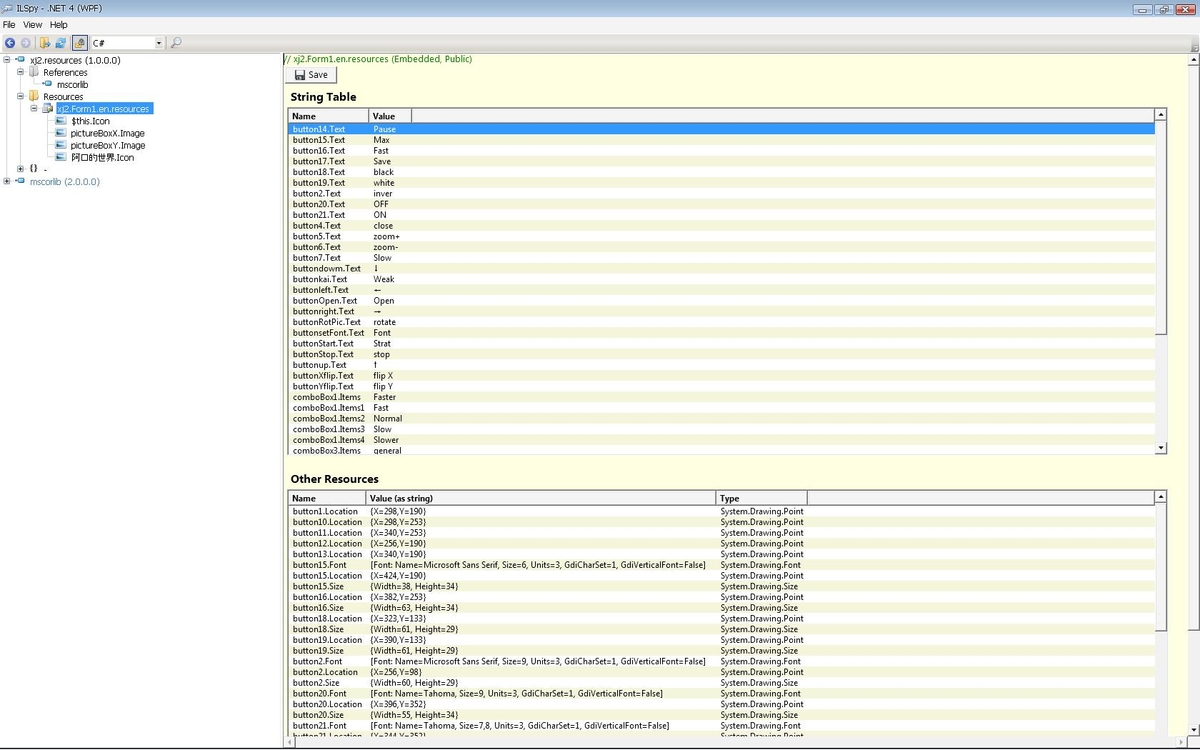Screen dimensions: 1200x750
Task: Click the Type column header
Action: (762, 498)
